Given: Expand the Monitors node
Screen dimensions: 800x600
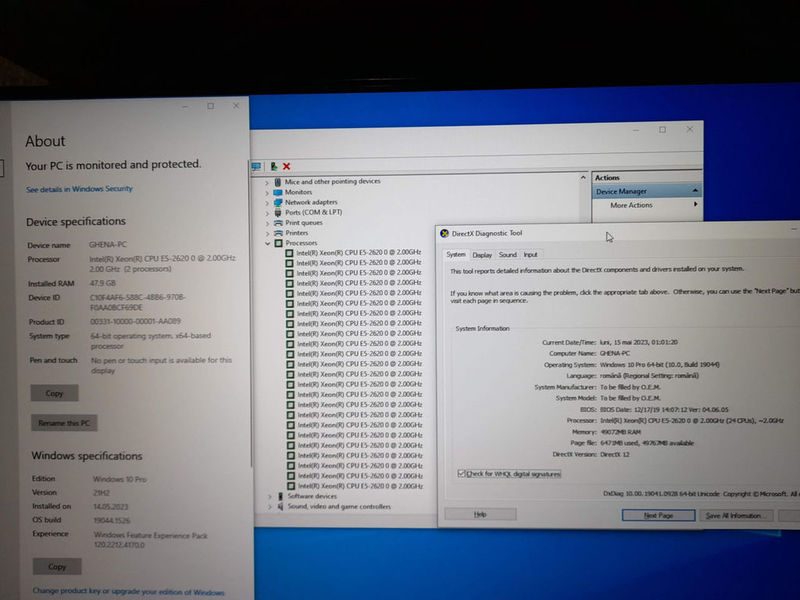Looking at the screenshot, I should pyautogui.click(x=267, y=193).
